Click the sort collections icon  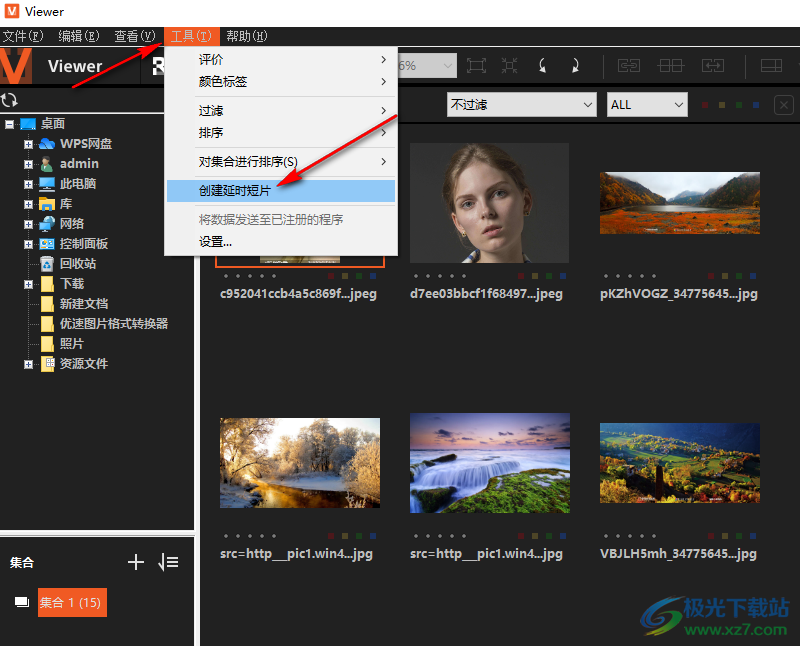click(x=168, y=562)
